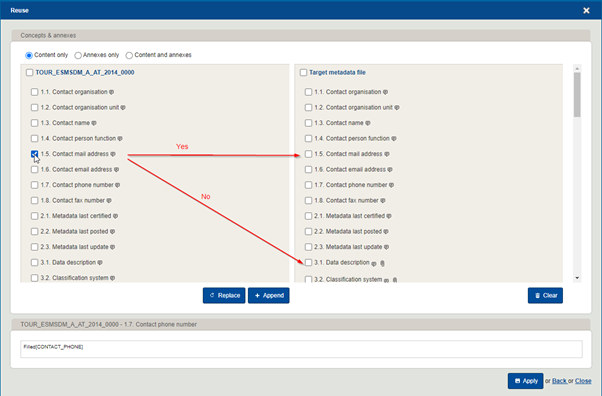Select the Annexes only radio option
The width and height of the screenshot is (602, 396).
pos(78,55)
